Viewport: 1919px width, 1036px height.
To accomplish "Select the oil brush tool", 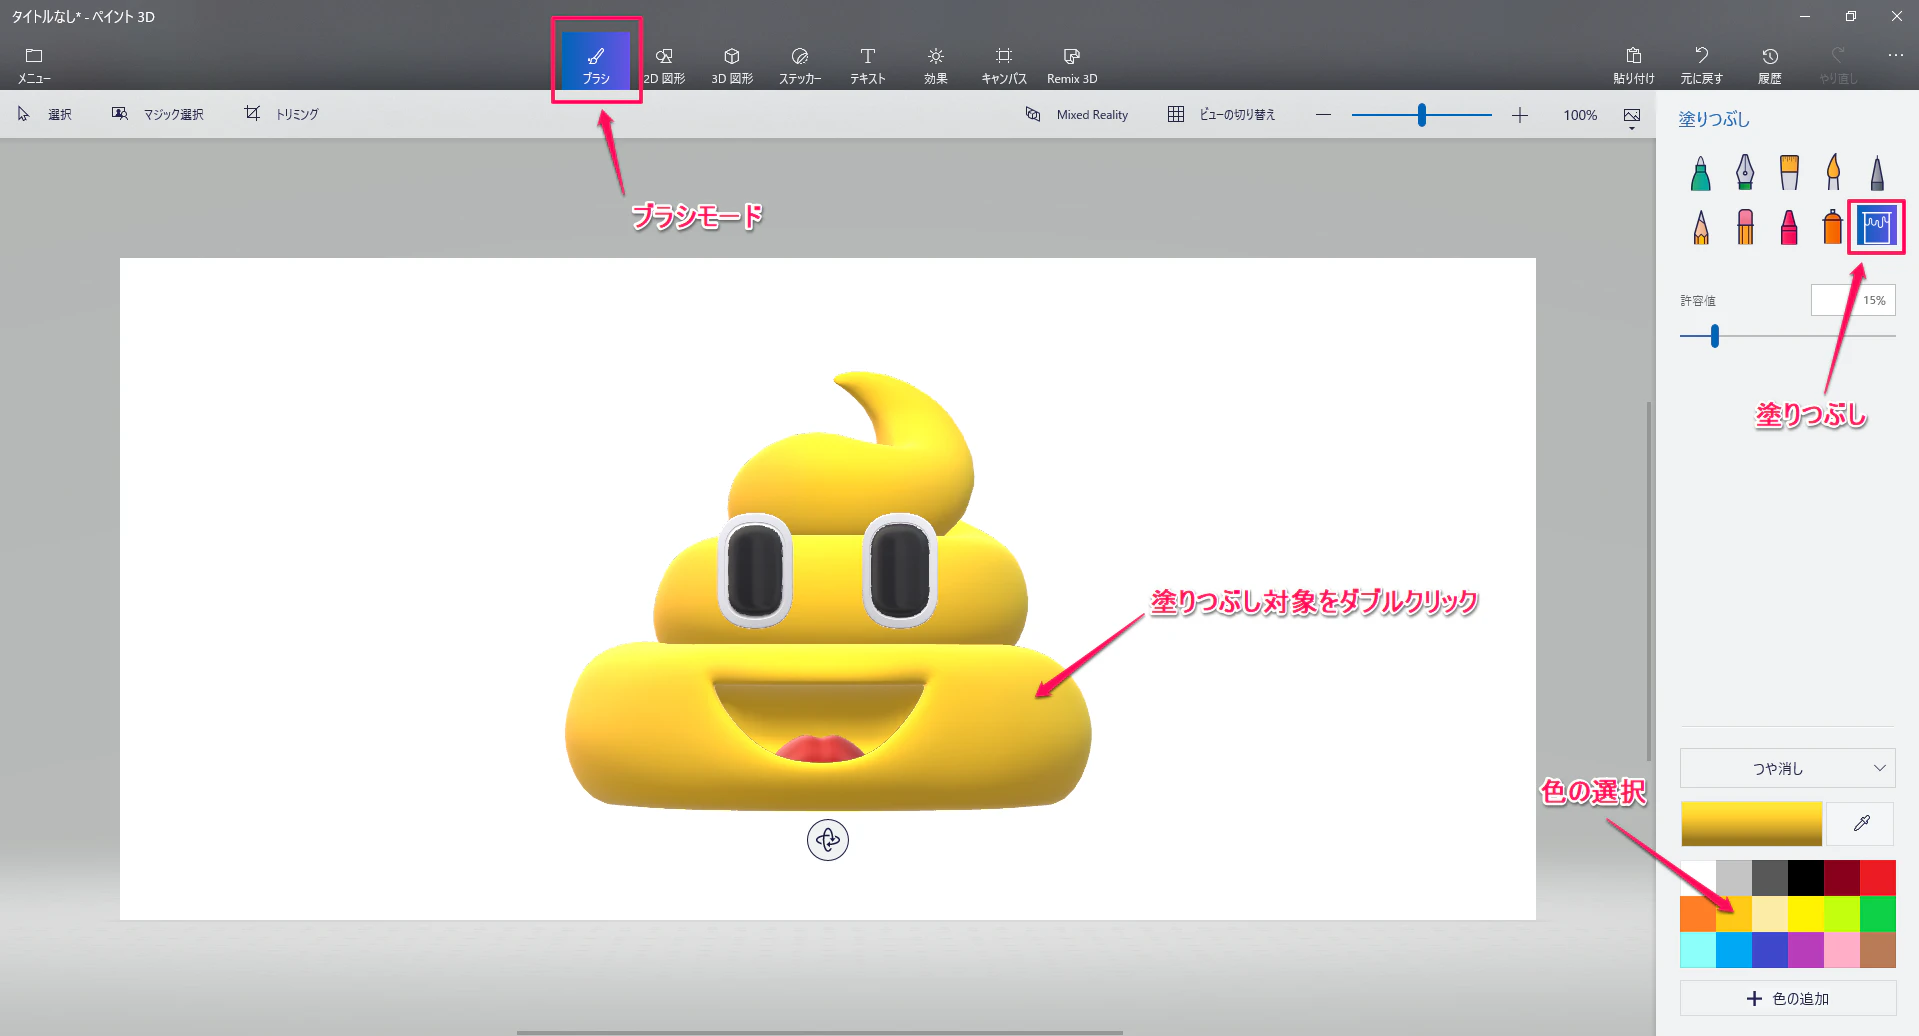I will click(1789, 172).
